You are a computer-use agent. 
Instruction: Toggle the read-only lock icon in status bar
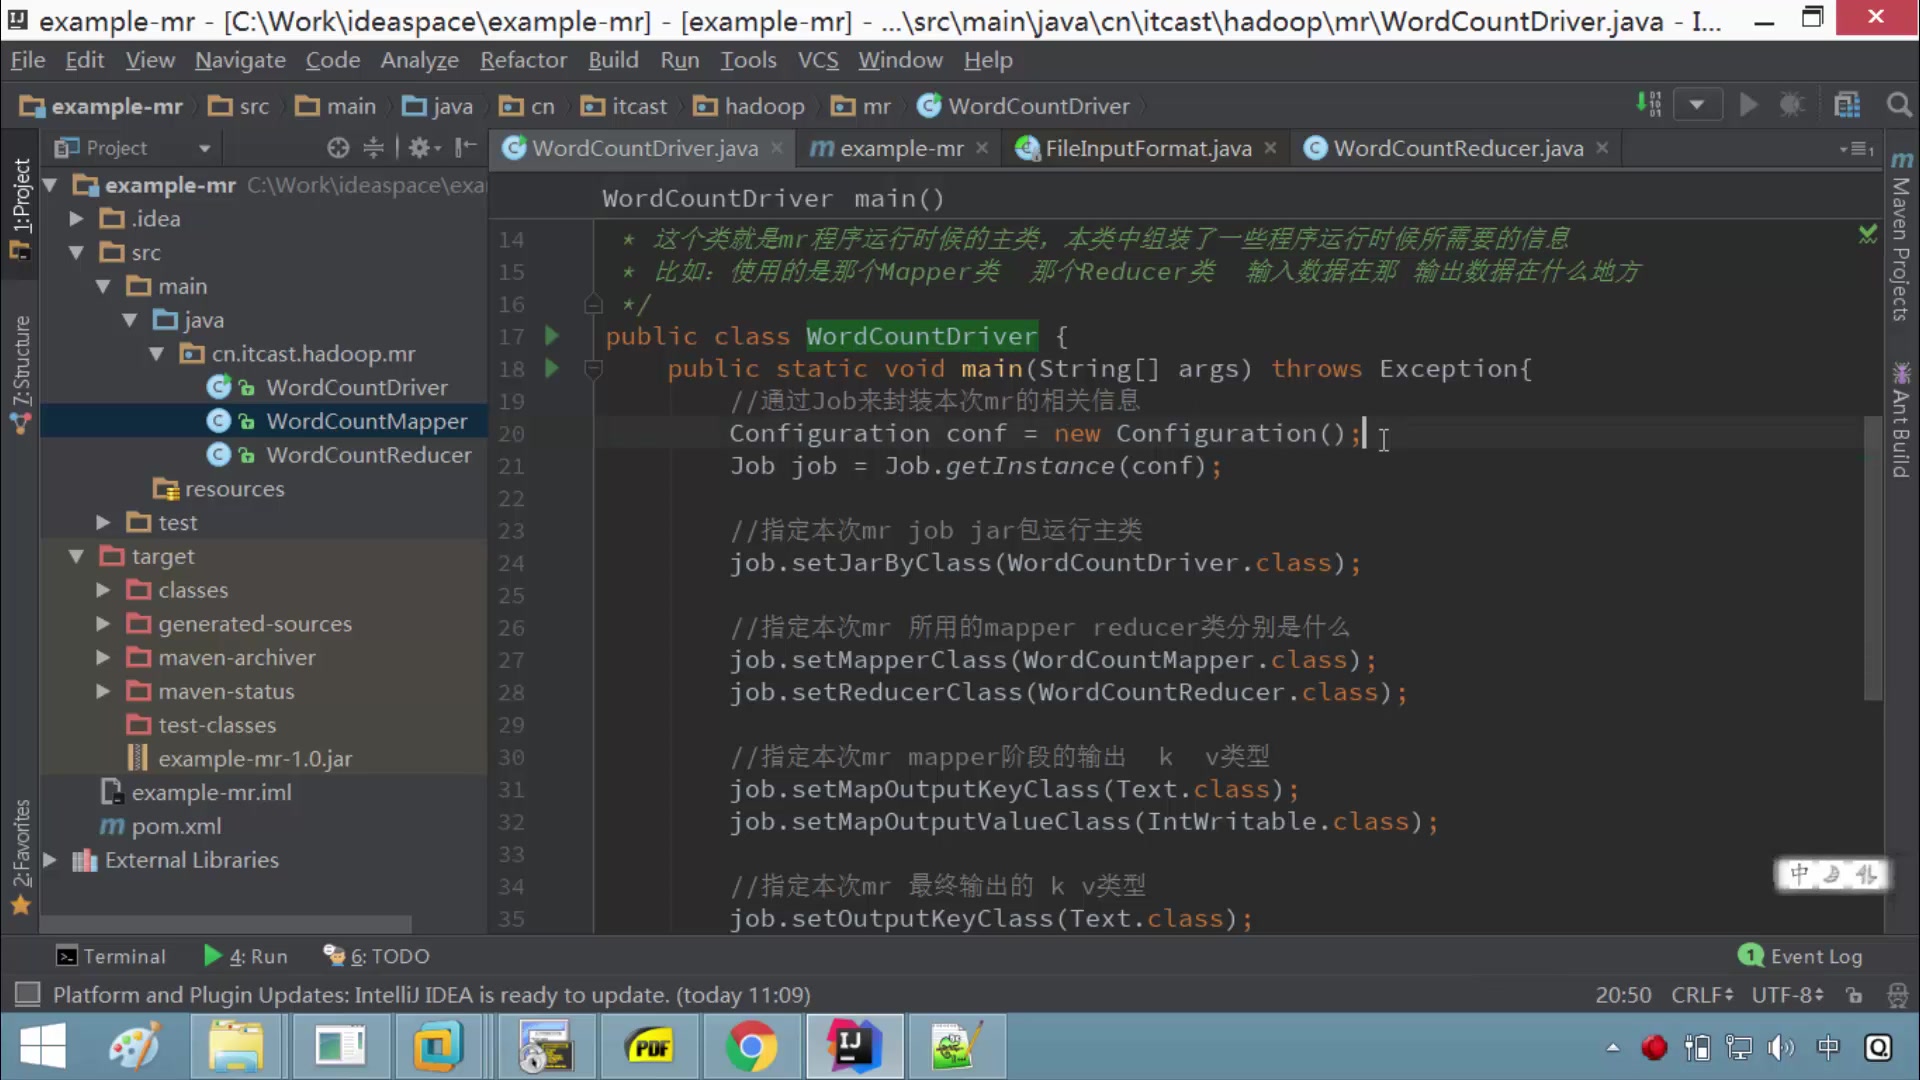click(1854, 995)
